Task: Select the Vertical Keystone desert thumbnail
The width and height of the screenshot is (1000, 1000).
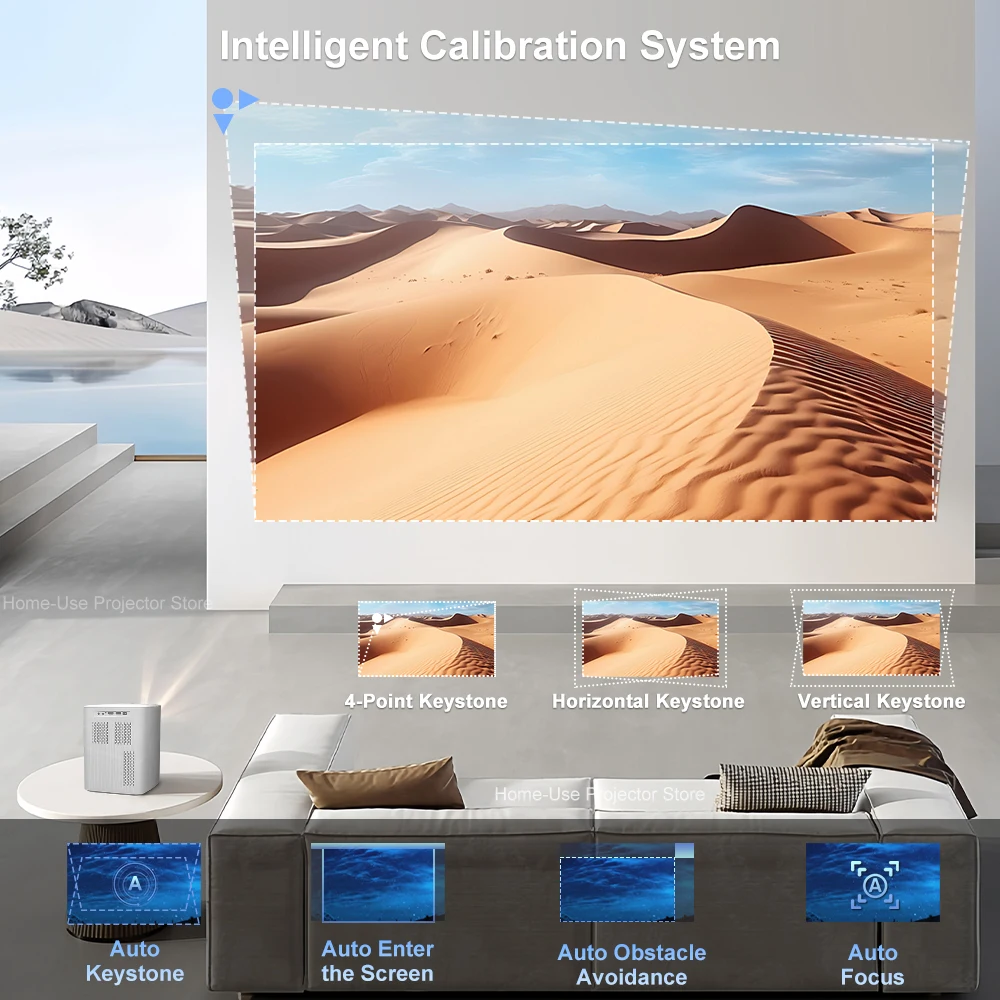Action: tap(872, 638)
